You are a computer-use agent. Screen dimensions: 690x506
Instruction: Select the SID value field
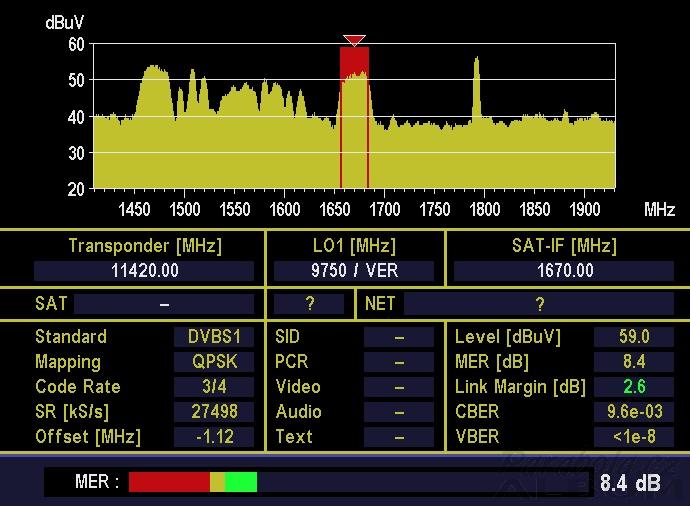398,337
